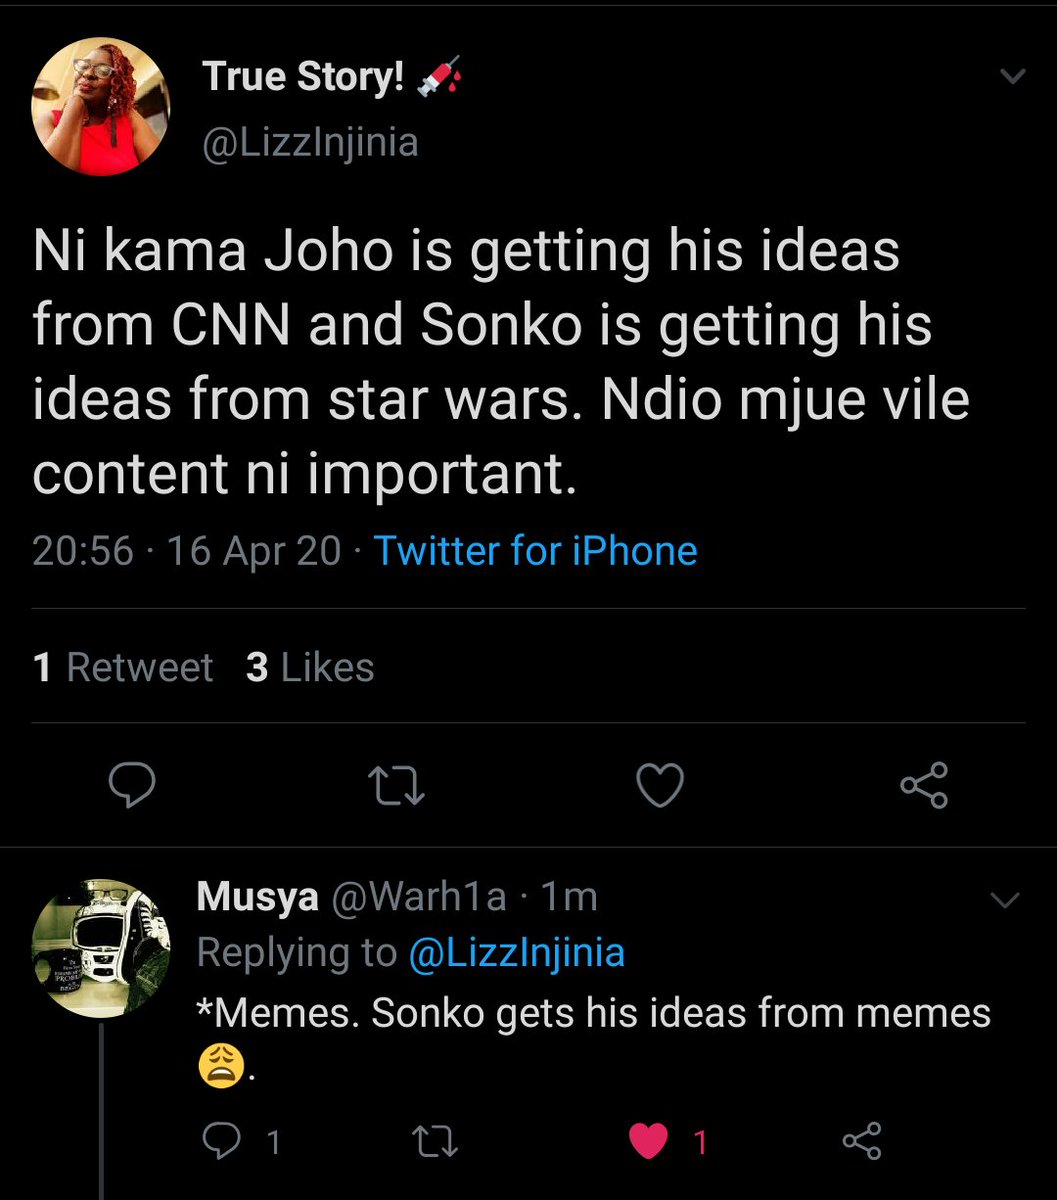
Task: Unlike Musya's reply
Action: [649, 1142]
